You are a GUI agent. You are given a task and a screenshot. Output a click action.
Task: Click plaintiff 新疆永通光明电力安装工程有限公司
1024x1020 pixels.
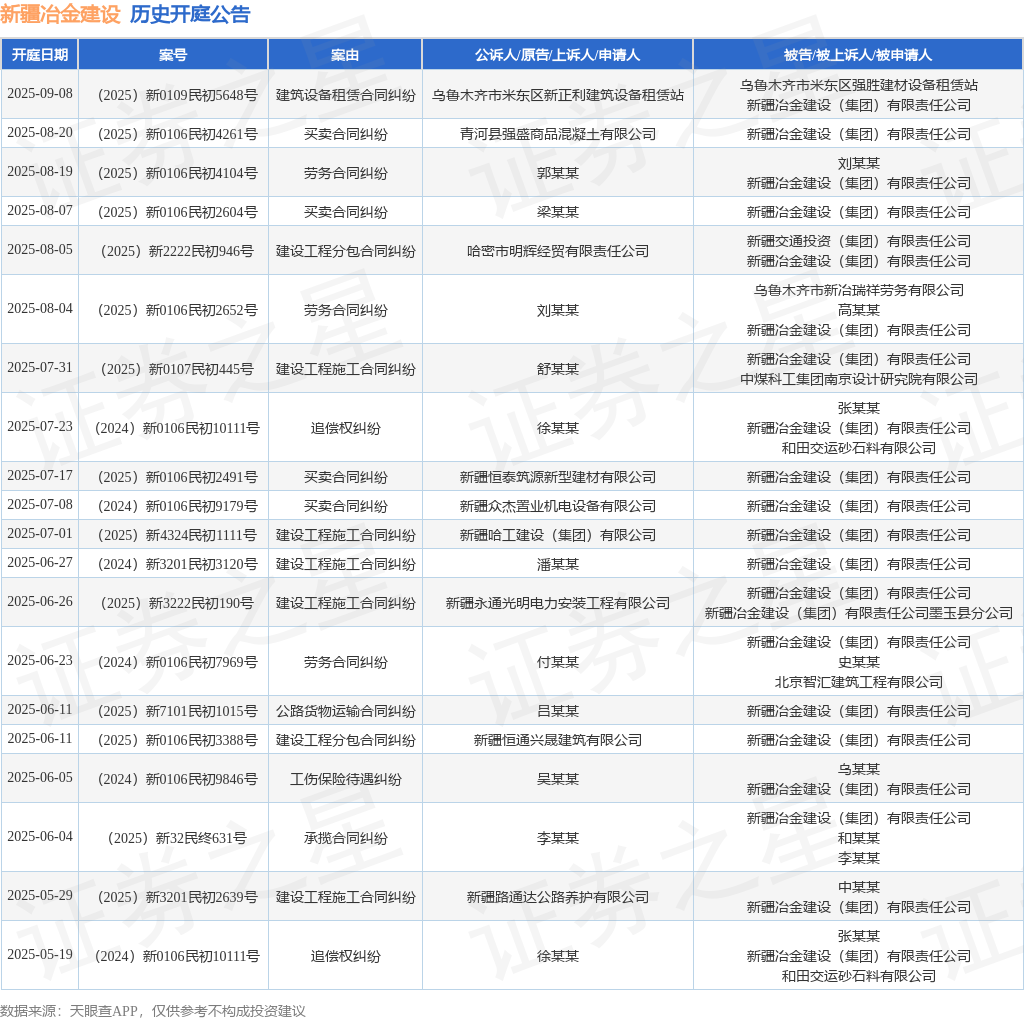point(558,604)
